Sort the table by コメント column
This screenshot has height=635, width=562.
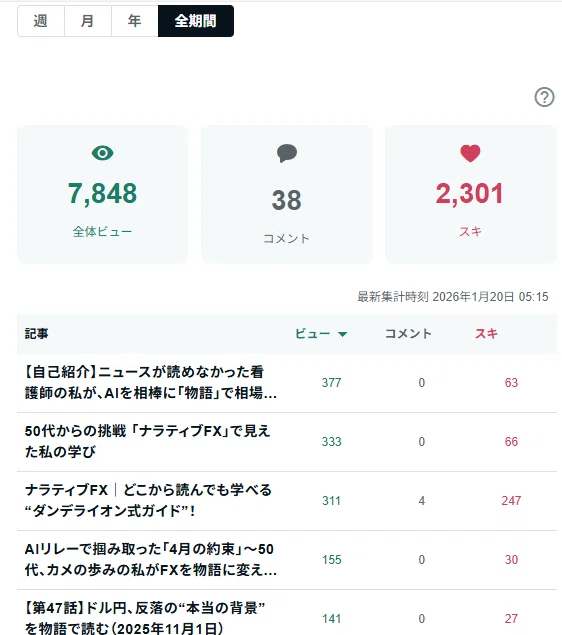[x=408, y=334]
